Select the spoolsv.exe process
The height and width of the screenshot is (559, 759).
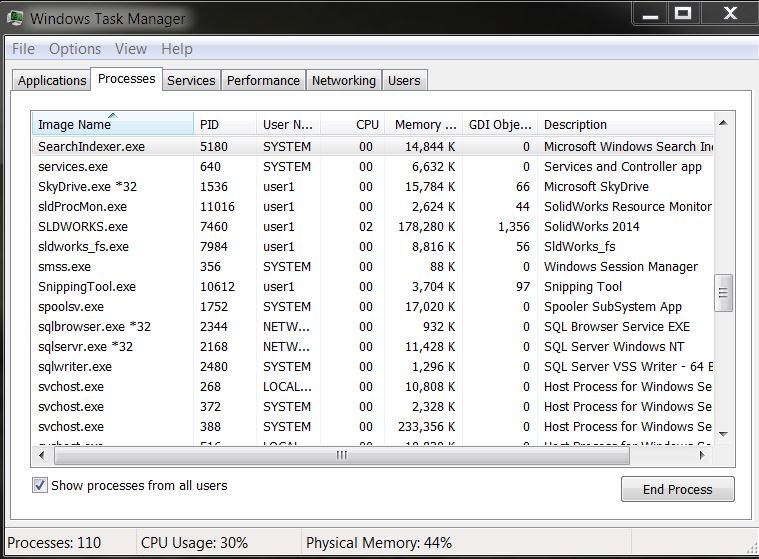point(373,306)
